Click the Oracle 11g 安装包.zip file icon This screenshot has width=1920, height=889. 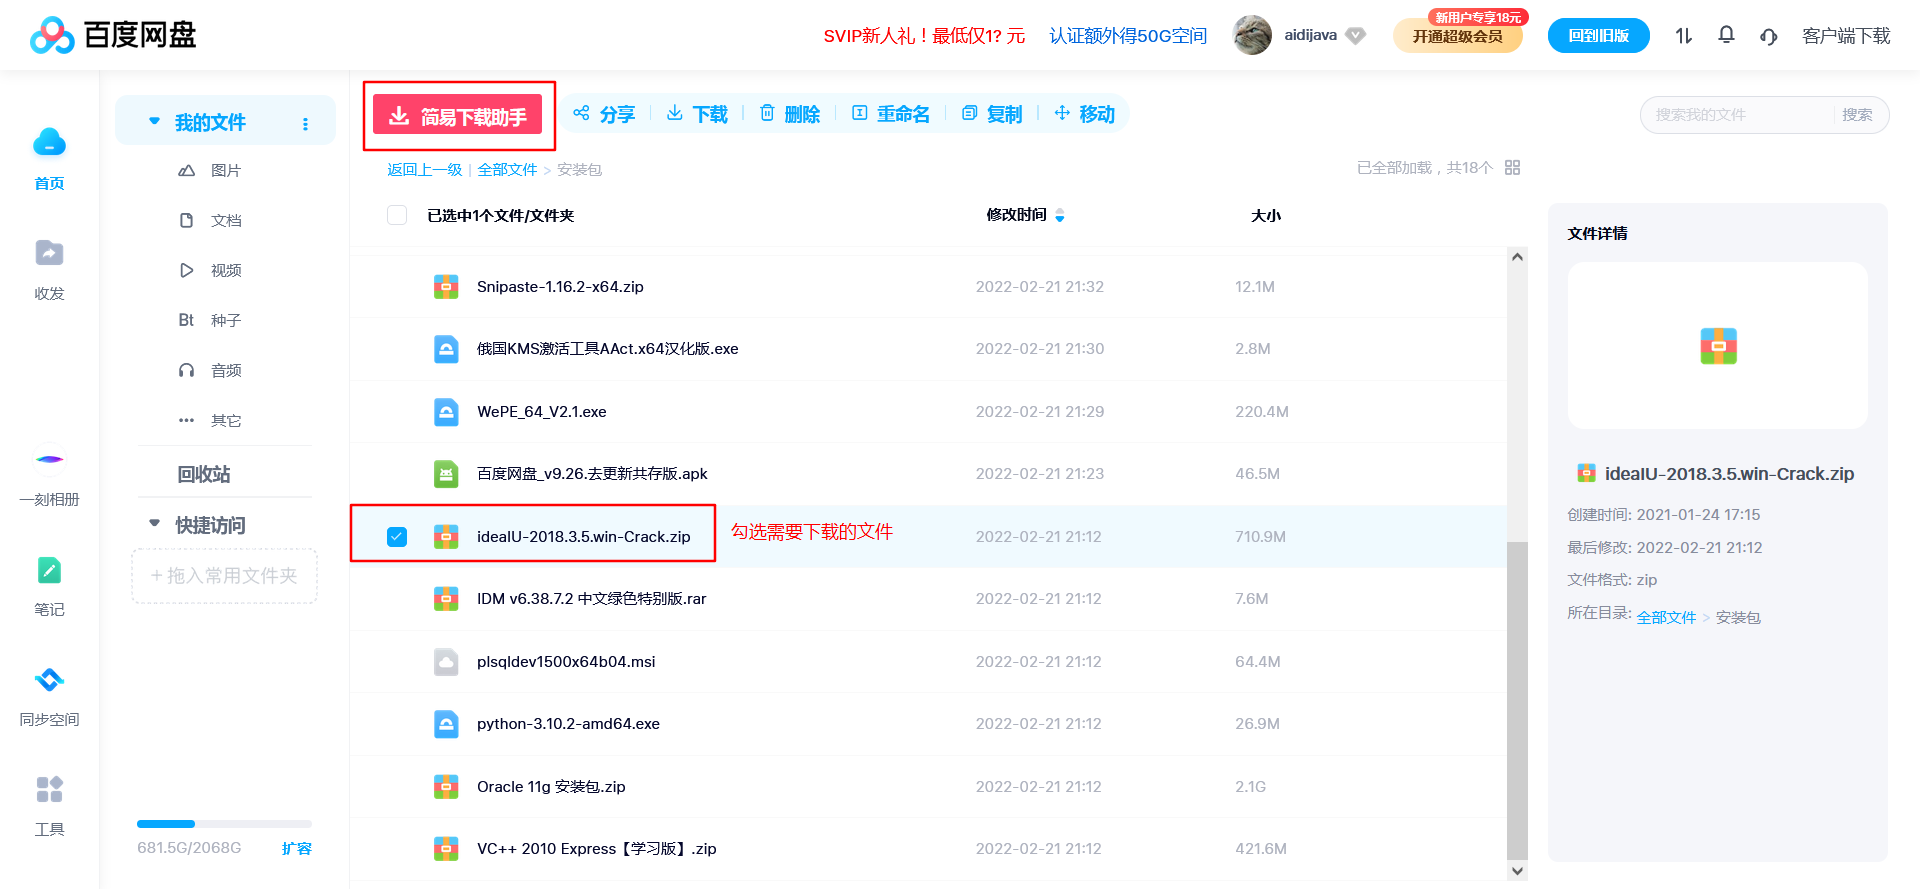(446, 787)
